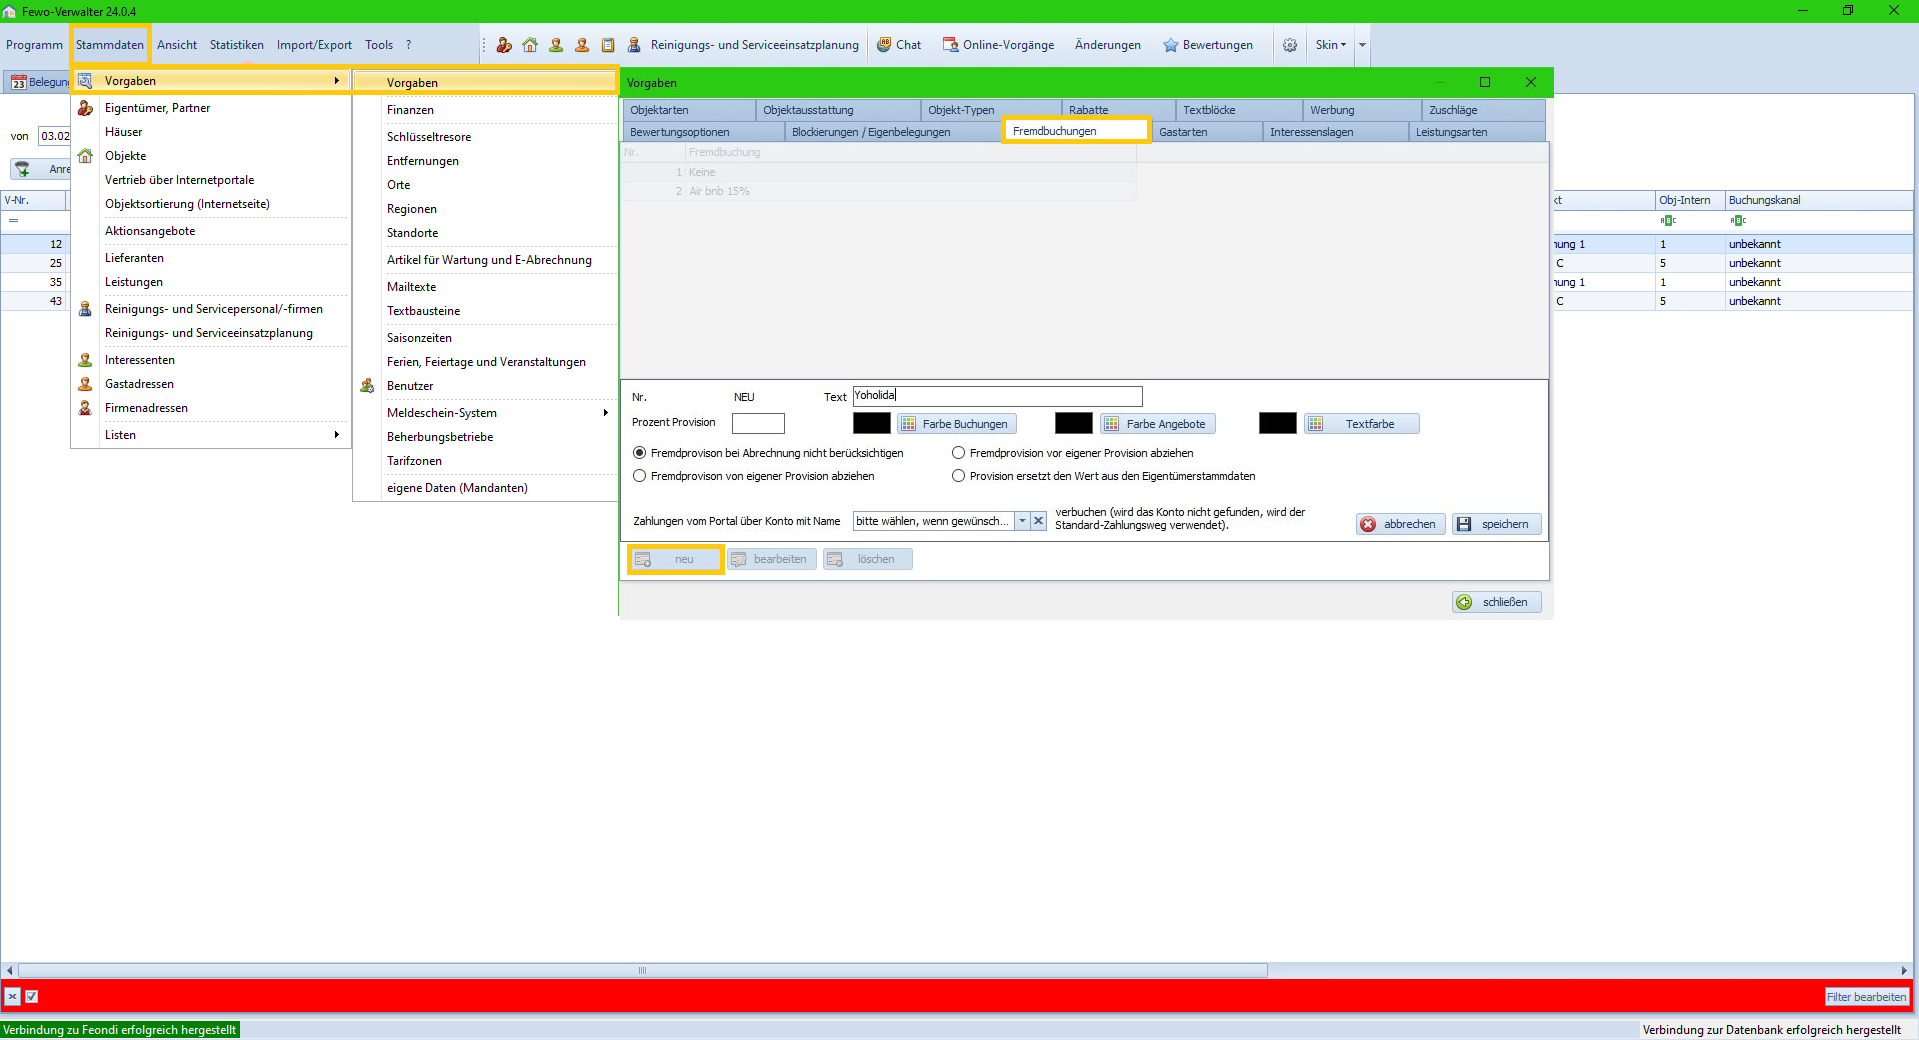1919x1040 pixels.
Task: Click speichern to save the entry
Action: tap(1496, 524)
